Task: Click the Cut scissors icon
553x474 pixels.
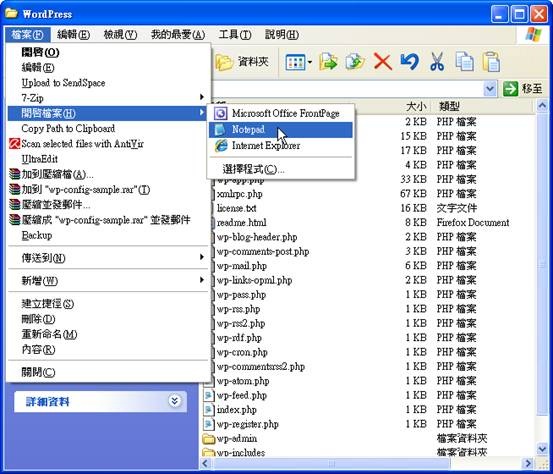Action: point(437,62)
